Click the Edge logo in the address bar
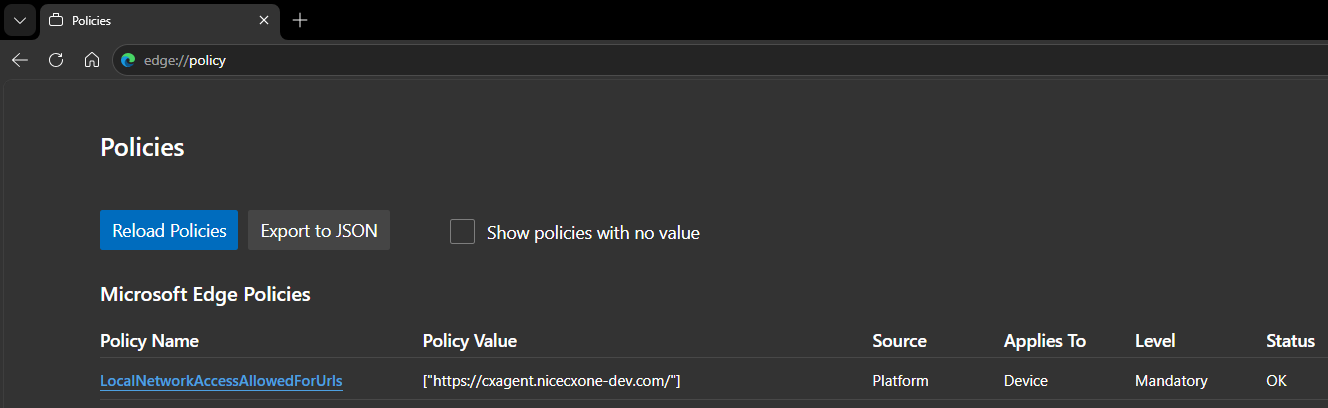This screenshot has width=1328, height=408. [x=128, y=60]
